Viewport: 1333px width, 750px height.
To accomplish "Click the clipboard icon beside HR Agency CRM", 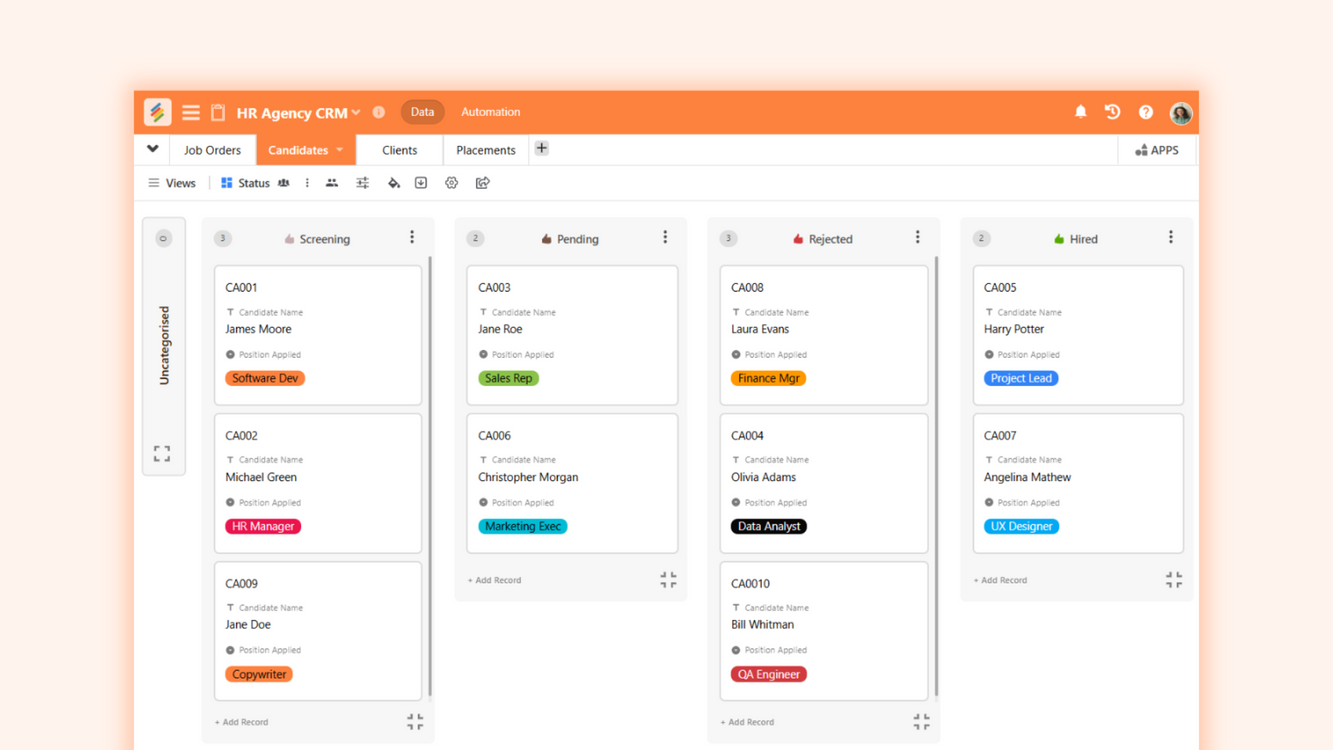I will click(x=218, y=113).
